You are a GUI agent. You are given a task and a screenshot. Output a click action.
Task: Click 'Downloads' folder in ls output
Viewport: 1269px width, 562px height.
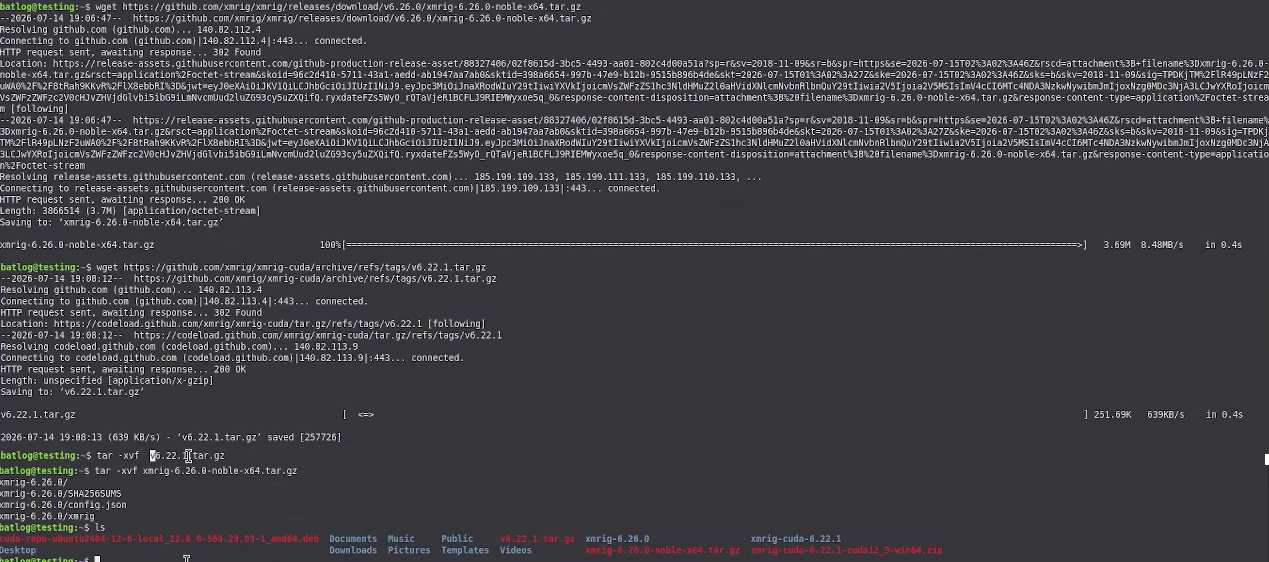[x=353, y=550]
